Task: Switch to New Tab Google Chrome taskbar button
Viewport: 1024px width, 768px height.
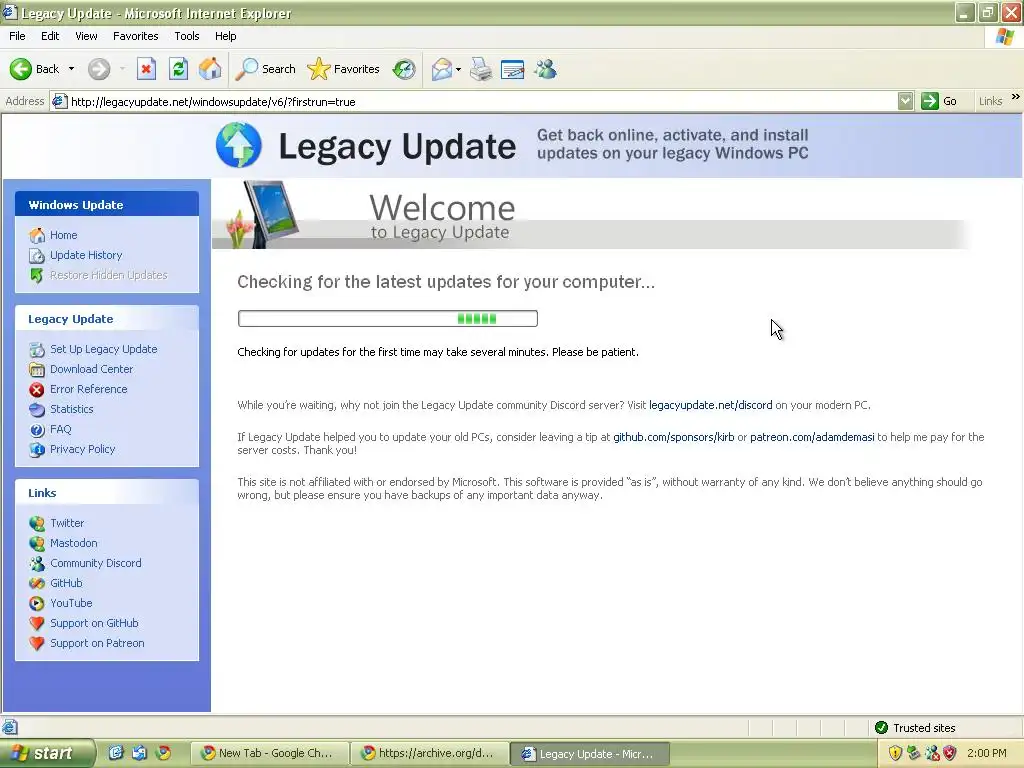Action: 269,754
